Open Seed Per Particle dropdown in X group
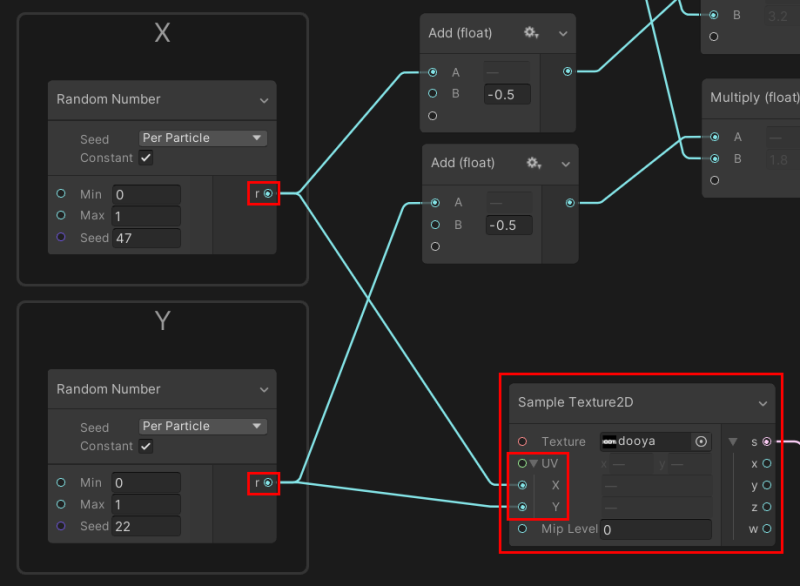The height and width of the screenshot is (586, 800). coord(203,138)
